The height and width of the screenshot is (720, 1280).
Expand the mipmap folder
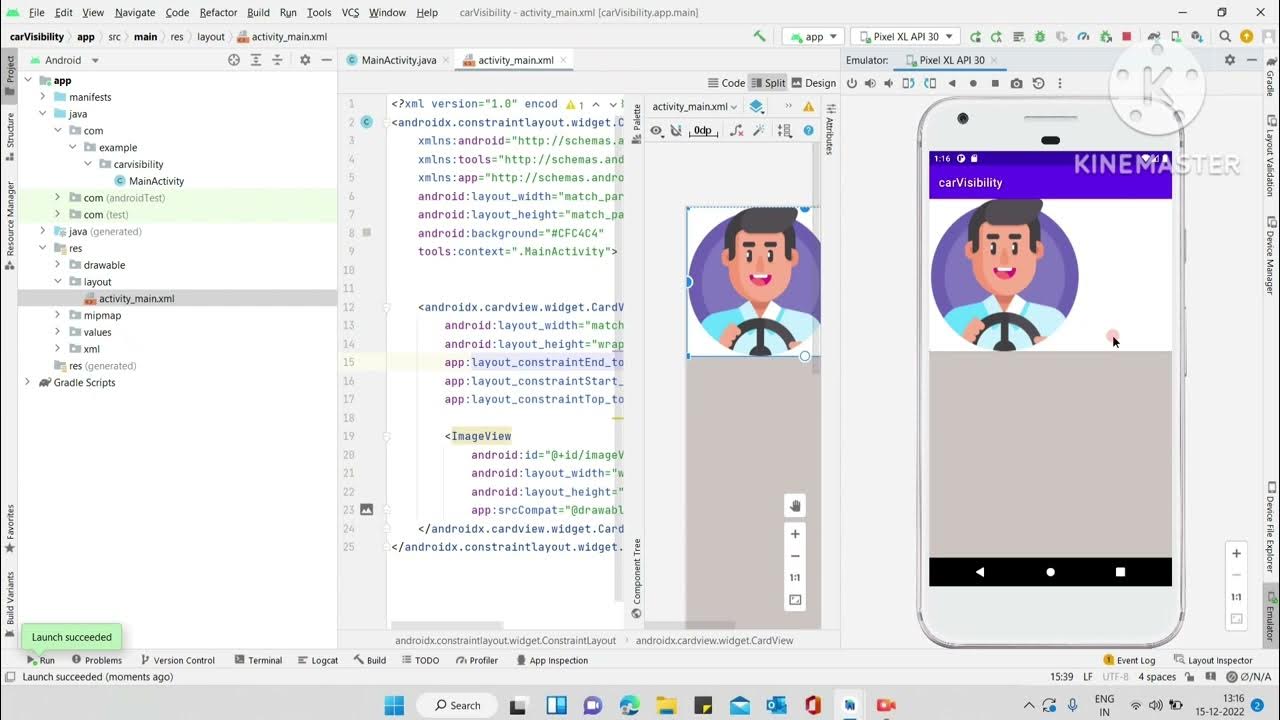point(57,315)
